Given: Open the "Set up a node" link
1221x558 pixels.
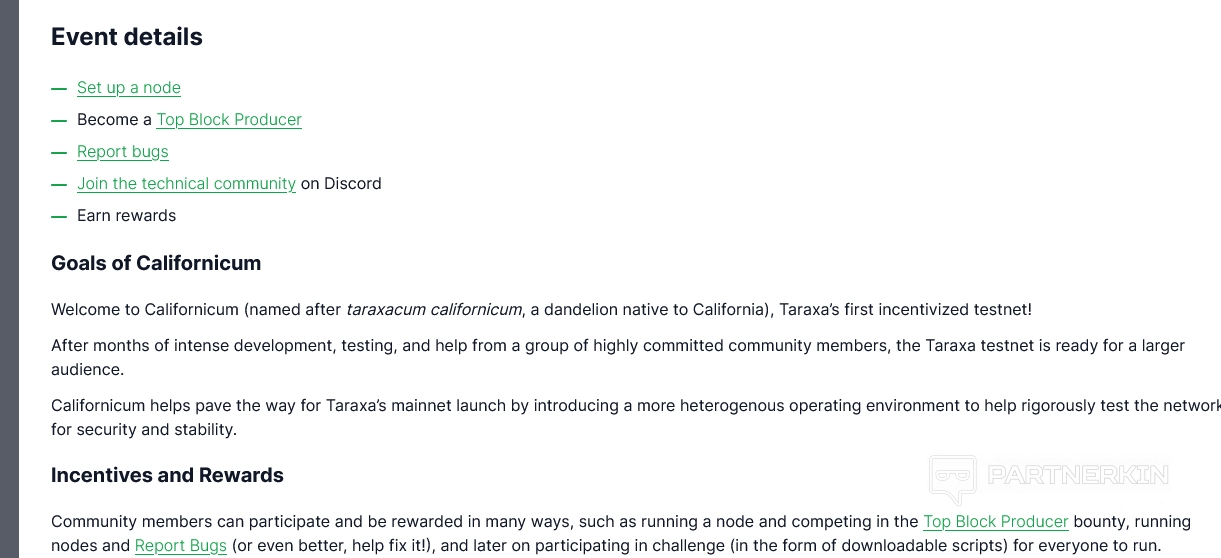Looking at the screenshot, I should 129,88.
